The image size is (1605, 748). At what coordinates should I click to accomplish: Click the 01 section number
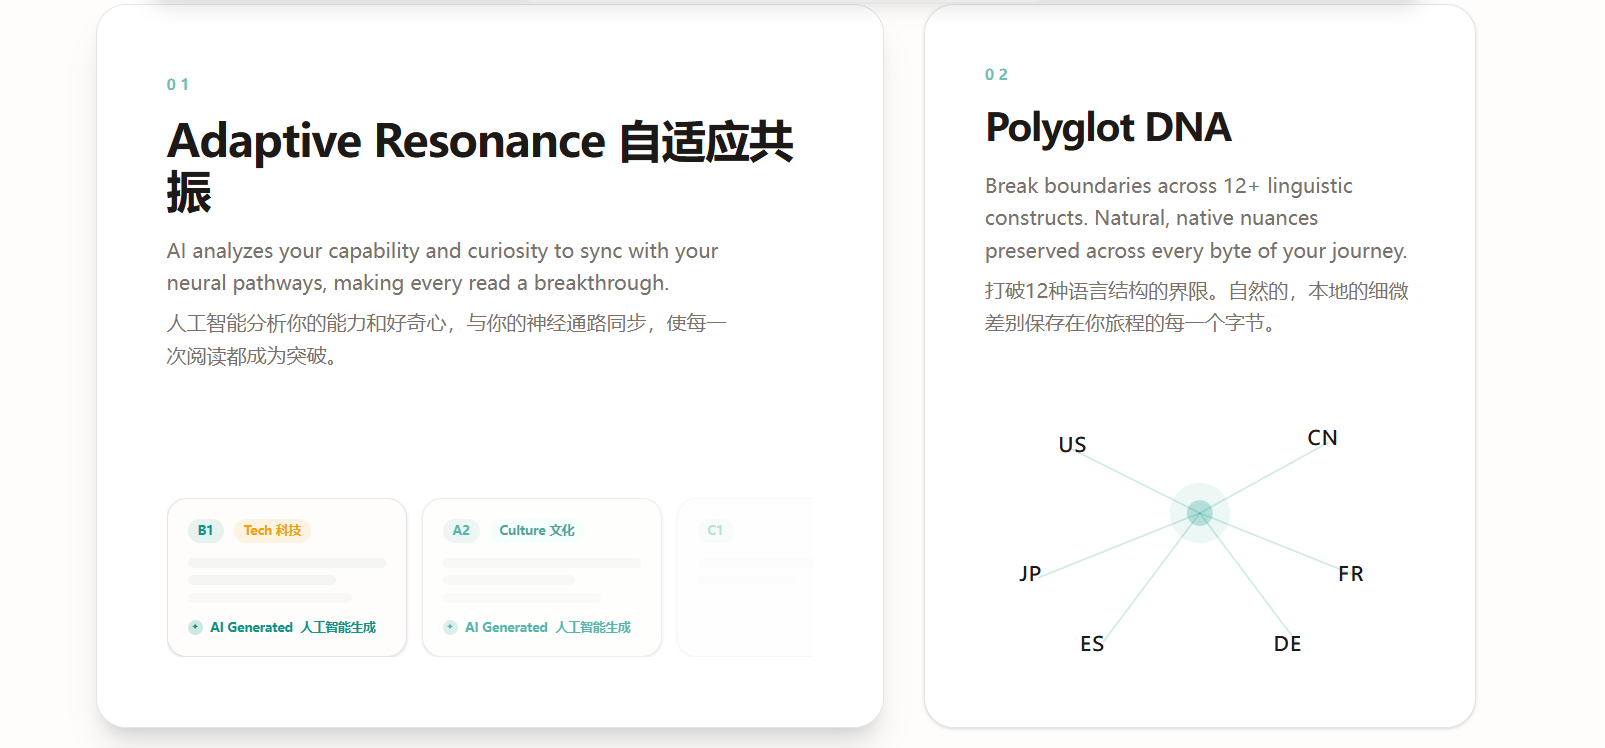[x=177, y=85]
